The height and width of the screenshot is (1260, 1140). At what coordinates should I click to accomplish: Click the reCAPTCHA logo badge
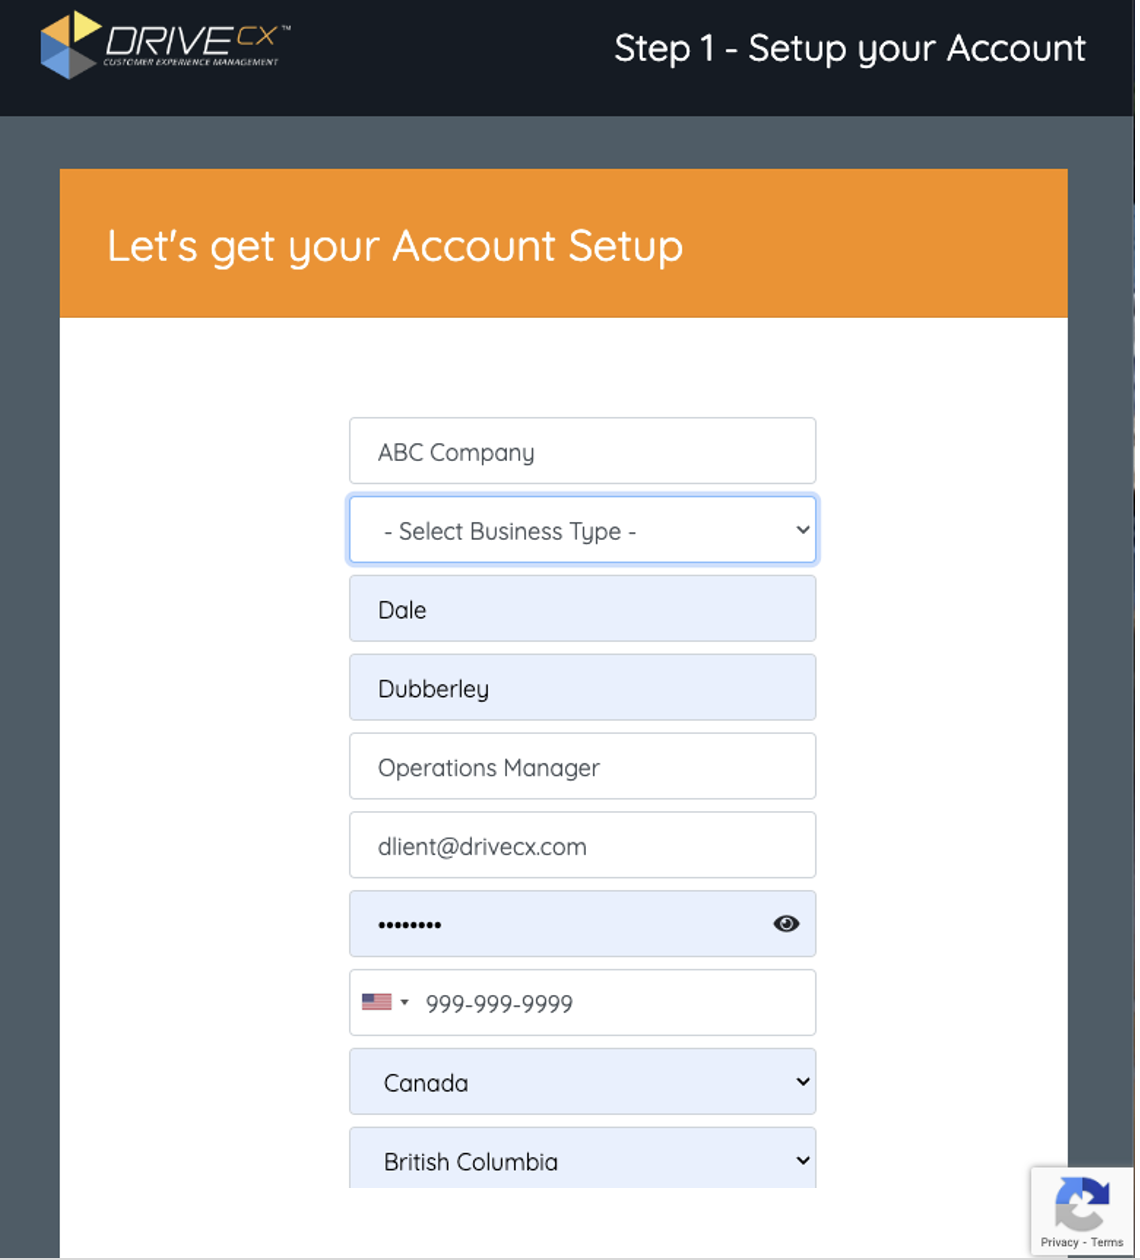[x=1082, y=1203]
